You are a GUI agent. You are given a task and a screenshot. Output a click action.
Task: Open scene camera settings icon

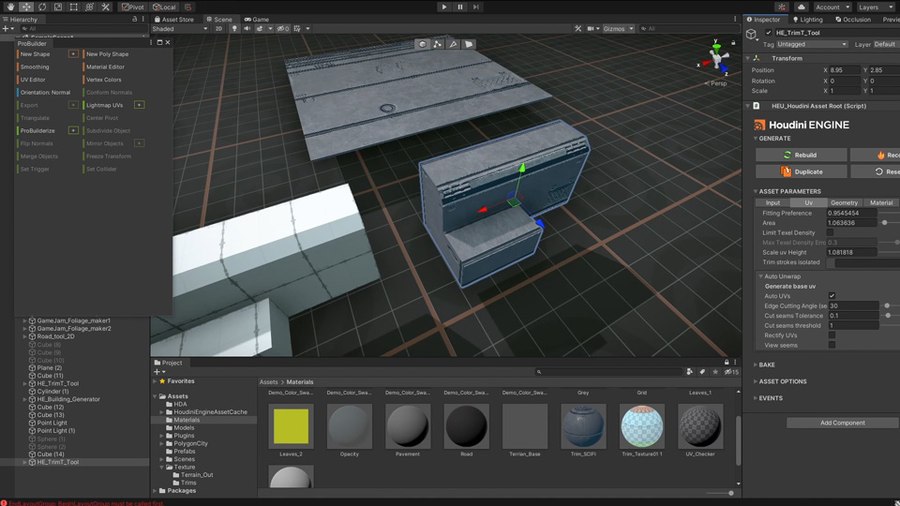[593, 29]
